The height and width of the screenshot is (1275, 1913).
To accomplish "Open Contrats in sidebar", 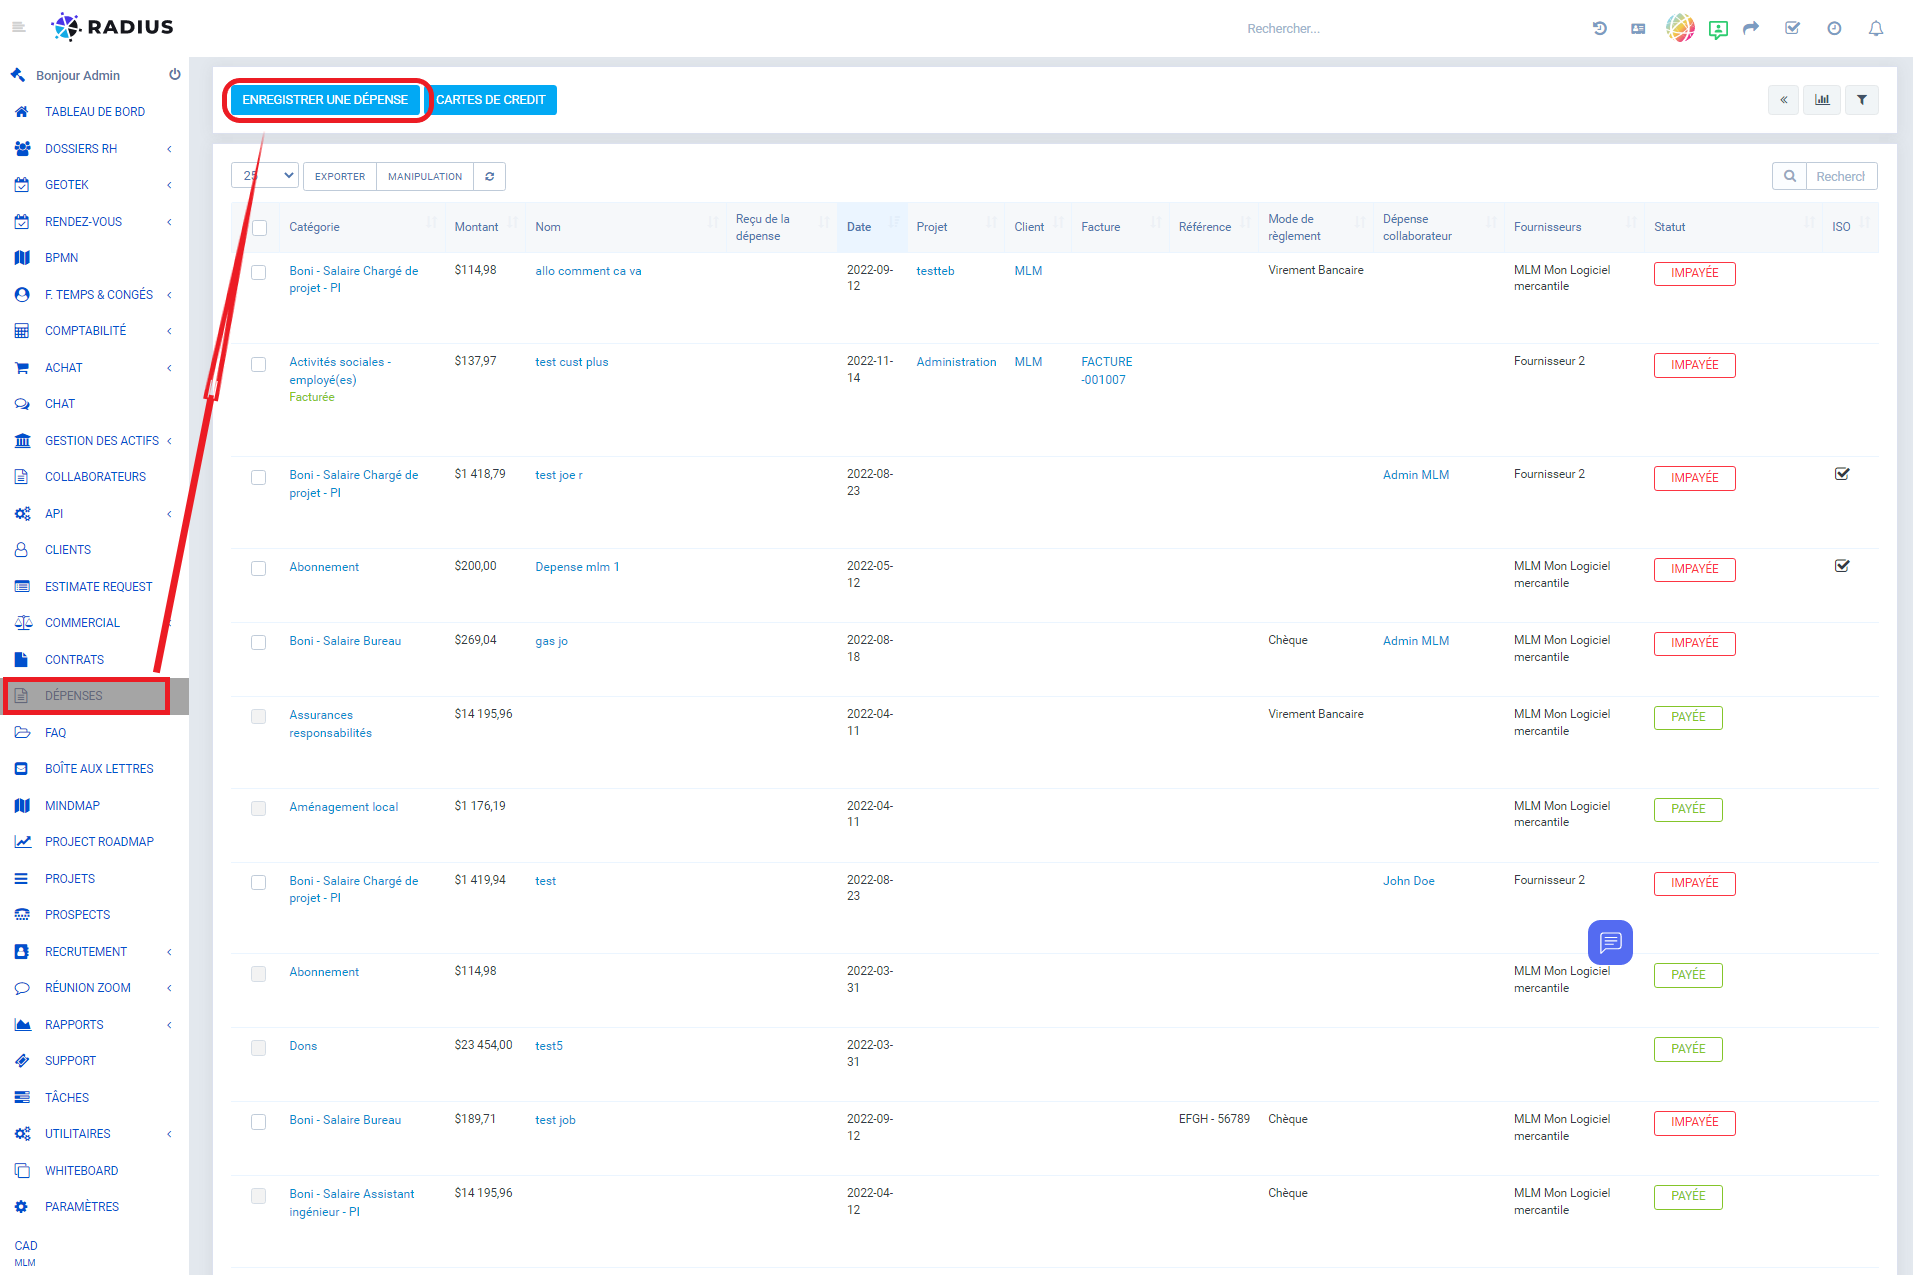I will pos(94,660).
